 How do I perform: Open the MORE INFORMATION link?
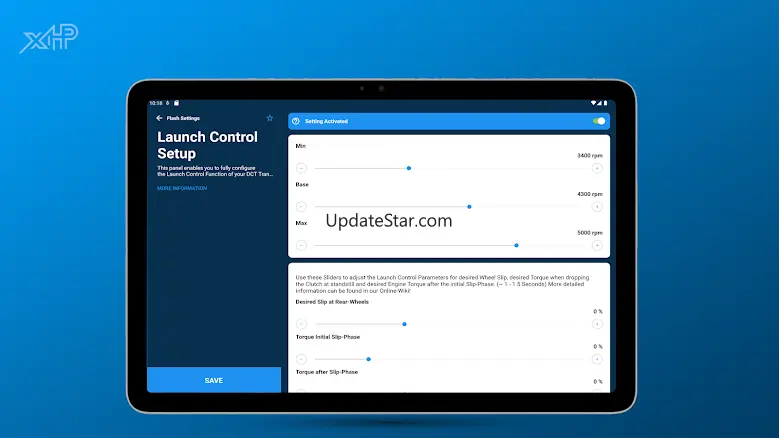[x=182, y=188]
